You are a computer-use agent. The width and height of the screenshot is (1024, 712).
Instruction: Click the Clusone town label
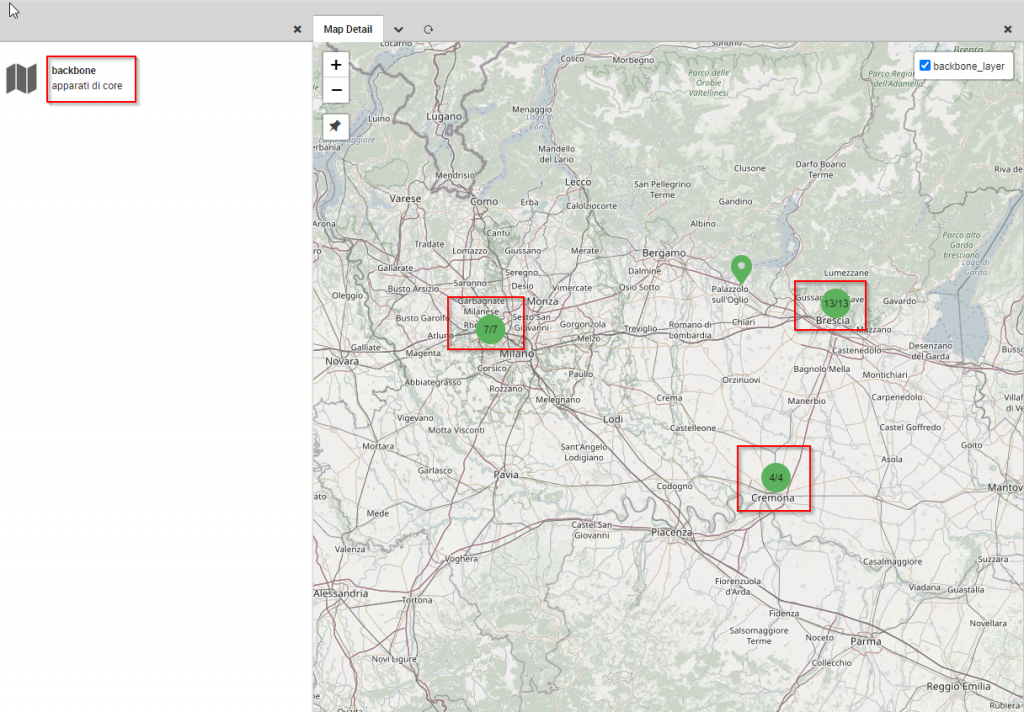(x=750, y=169)
